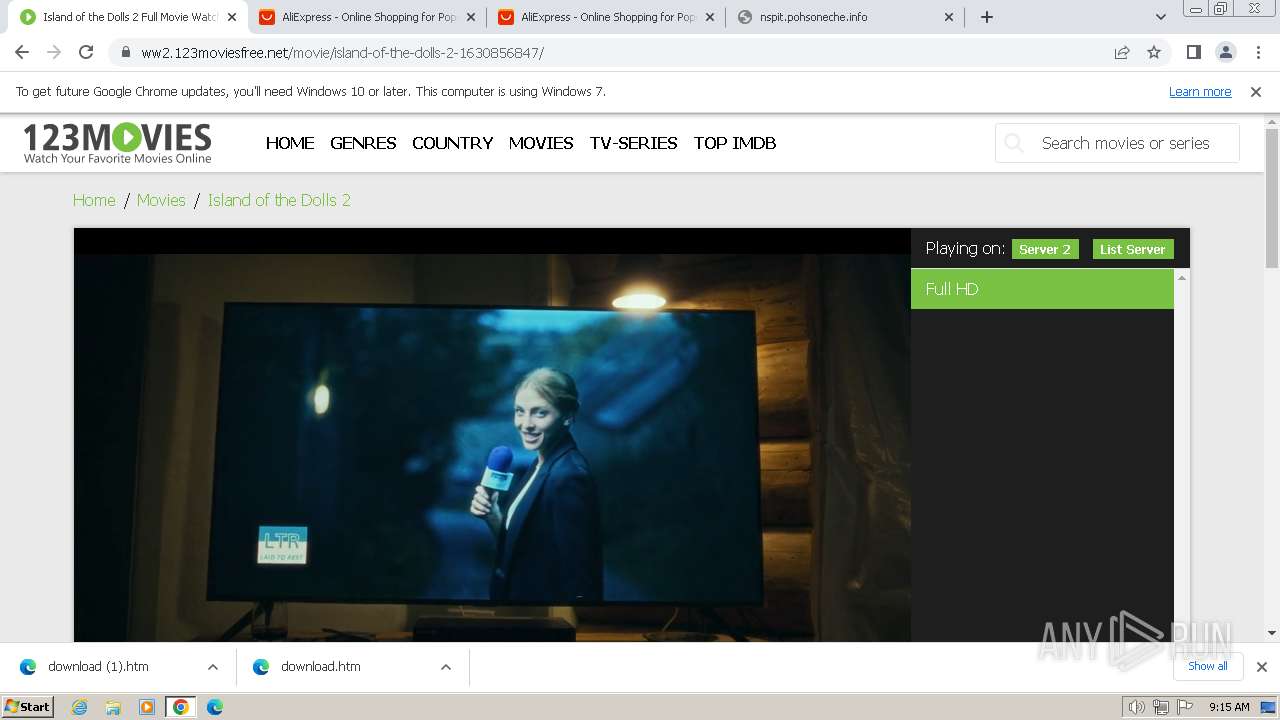Open the Chrome profile avatar
Screen dimensions: 1280x720
[1225, 52]
